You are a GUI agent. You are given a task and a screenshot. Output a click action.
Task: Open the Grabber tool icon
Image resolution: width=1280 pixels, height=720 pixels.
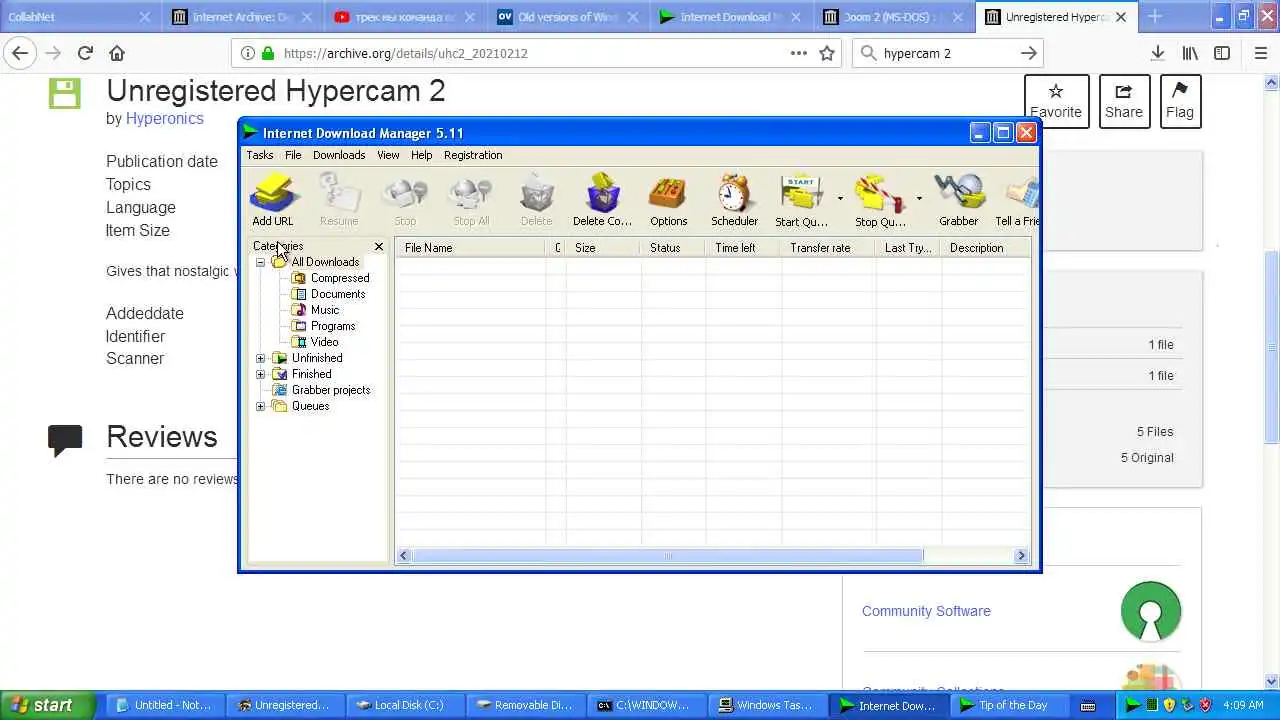click(x=958, y=199)
